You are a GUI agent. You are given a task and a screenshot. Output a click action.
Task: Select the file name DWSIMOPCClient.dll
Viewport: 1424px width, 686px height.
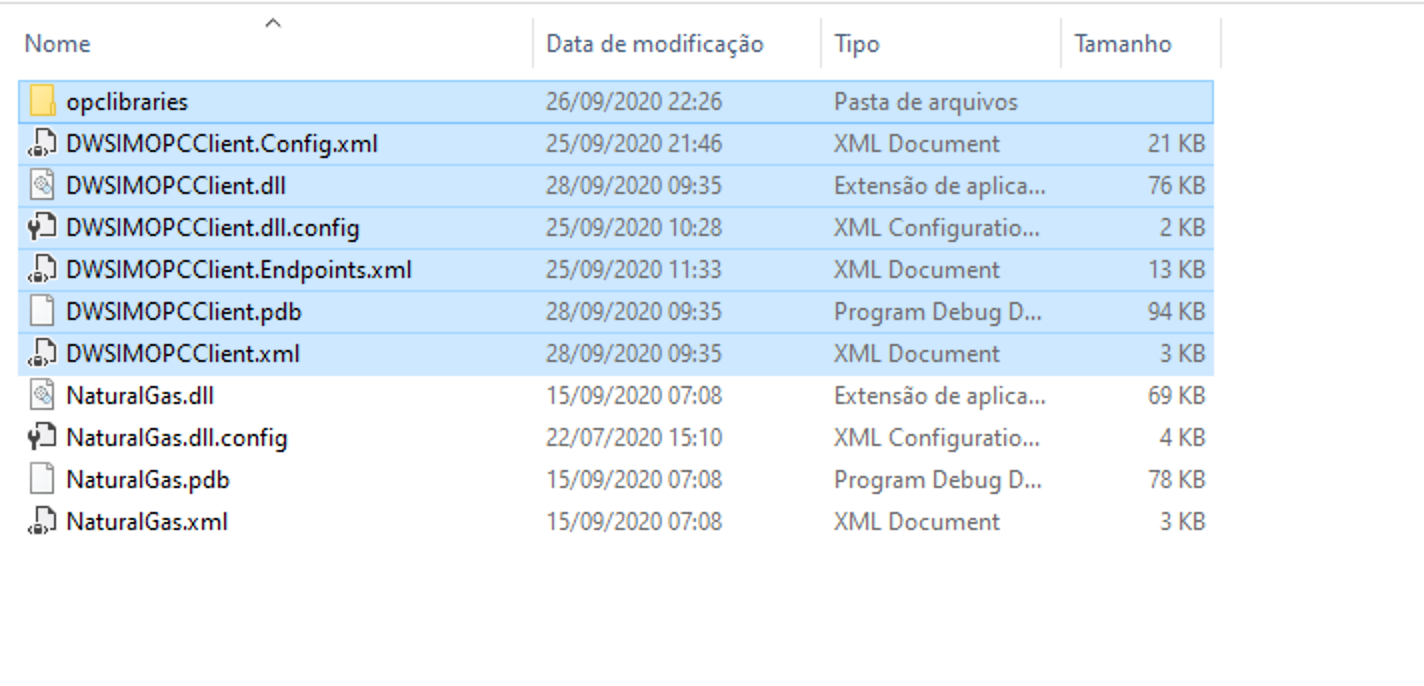(x=176, y=186)
